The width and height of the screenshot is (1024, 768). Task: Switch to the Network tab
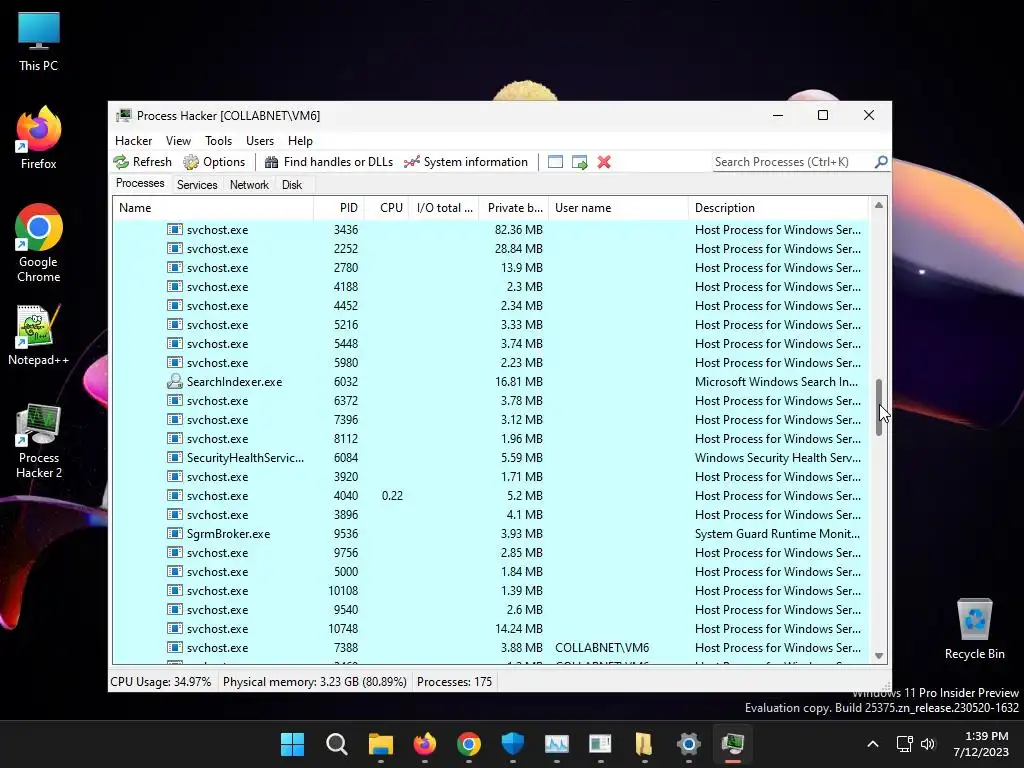(249, 185)
